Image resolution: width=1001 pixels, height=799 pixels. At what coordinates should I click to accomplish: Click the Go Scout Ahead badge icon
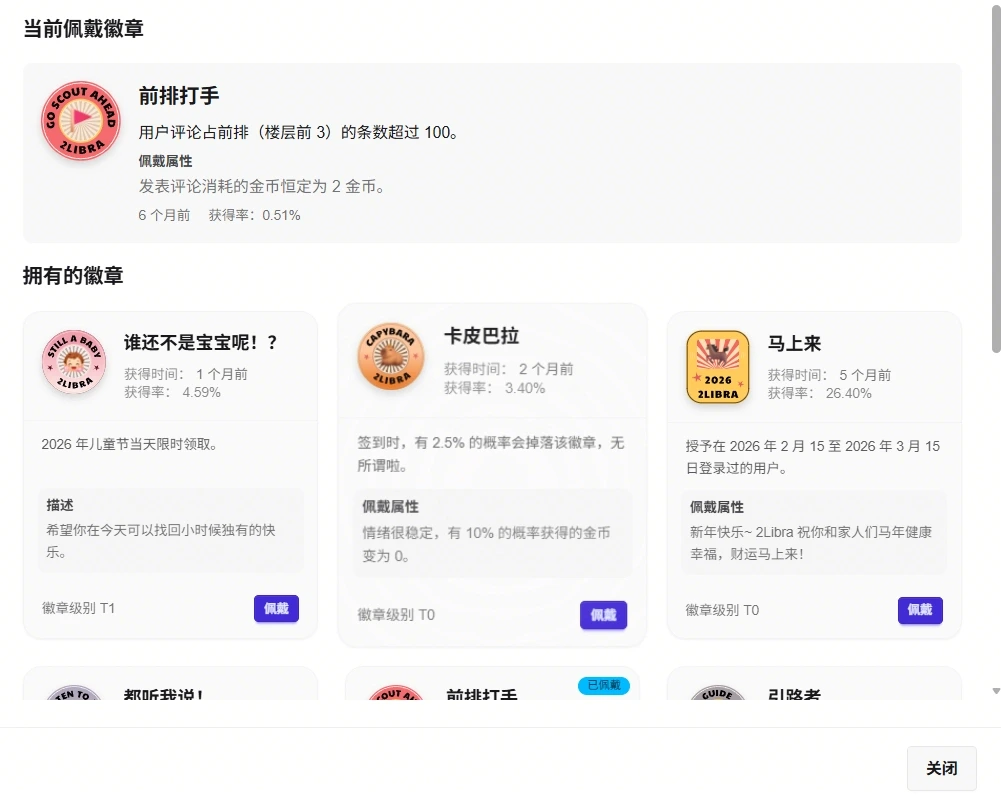tap(81, 120)
